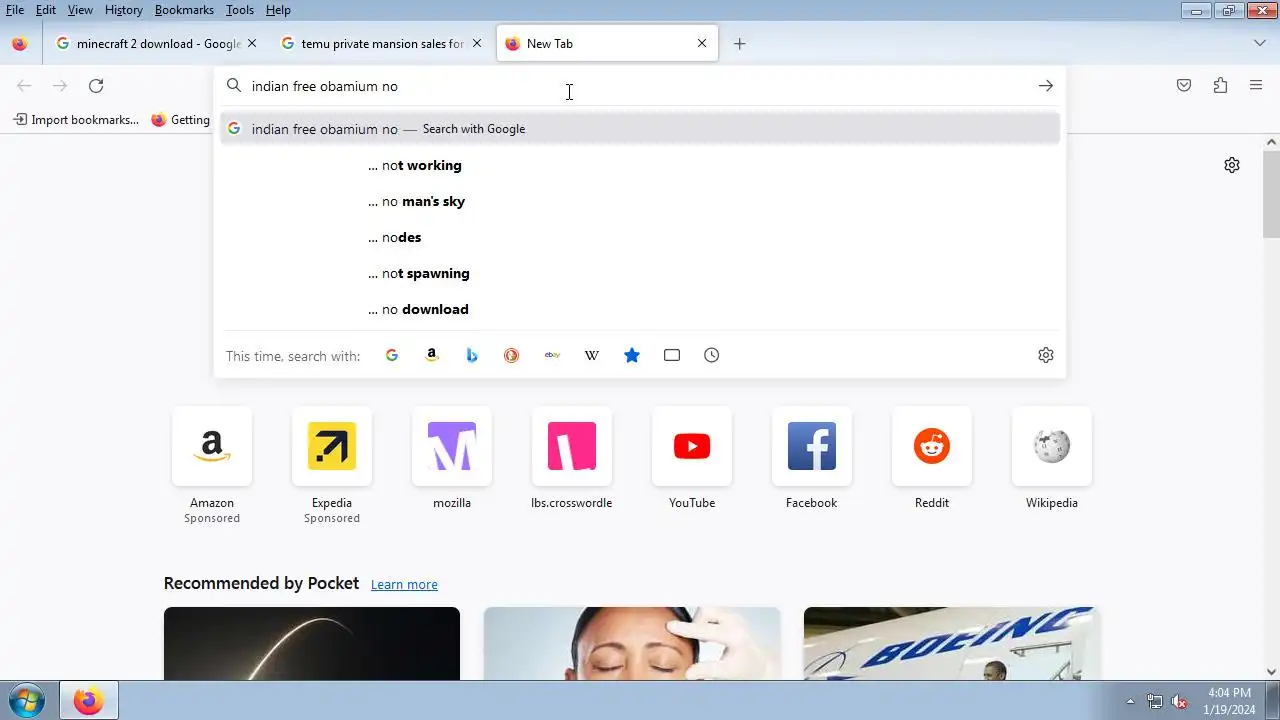
Task: Open the Windows Start button
Action: coord(26,701)
